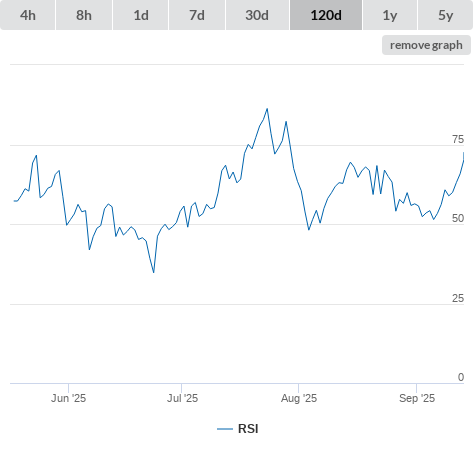Switch to the 8h time range
The height and width of the screenshot is (455, 474).
click(84, 15)
